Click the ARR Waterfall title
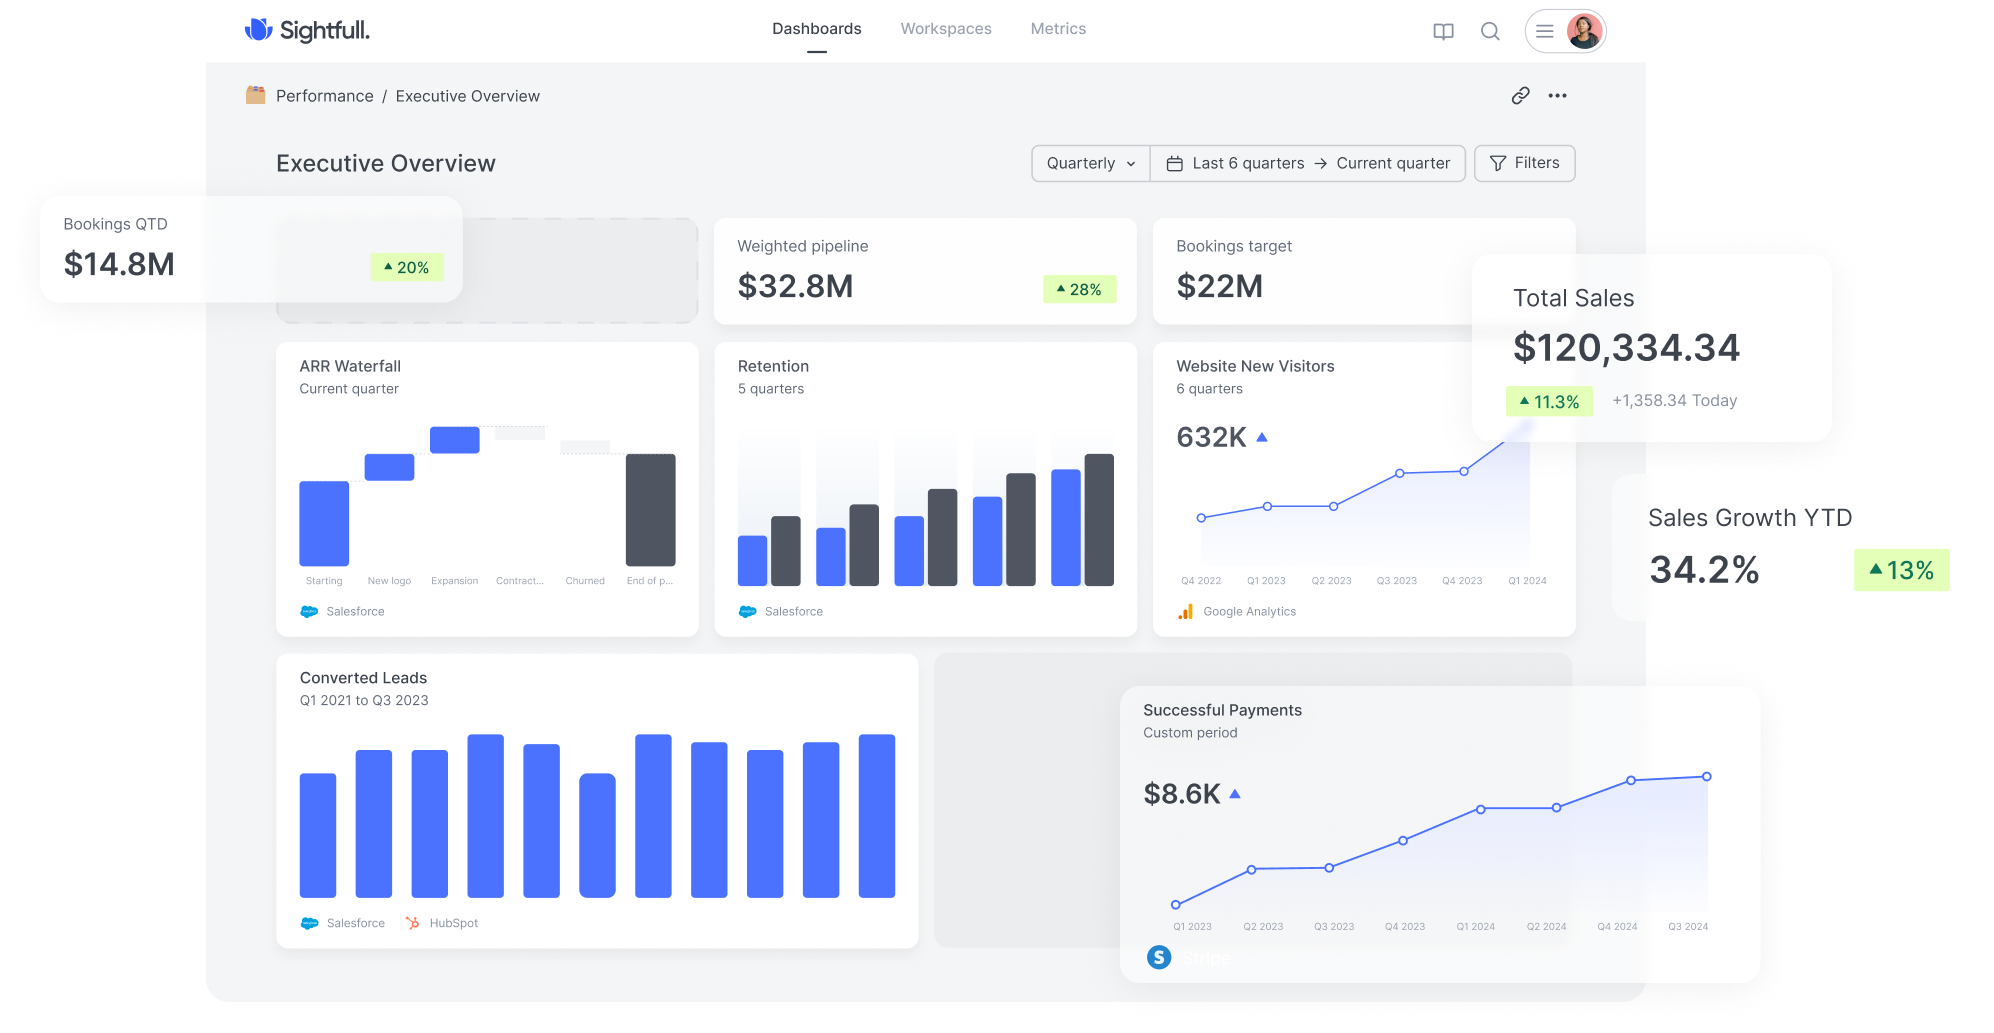The height and width of the screenshot is (1033, 1994). pos(350,366)
